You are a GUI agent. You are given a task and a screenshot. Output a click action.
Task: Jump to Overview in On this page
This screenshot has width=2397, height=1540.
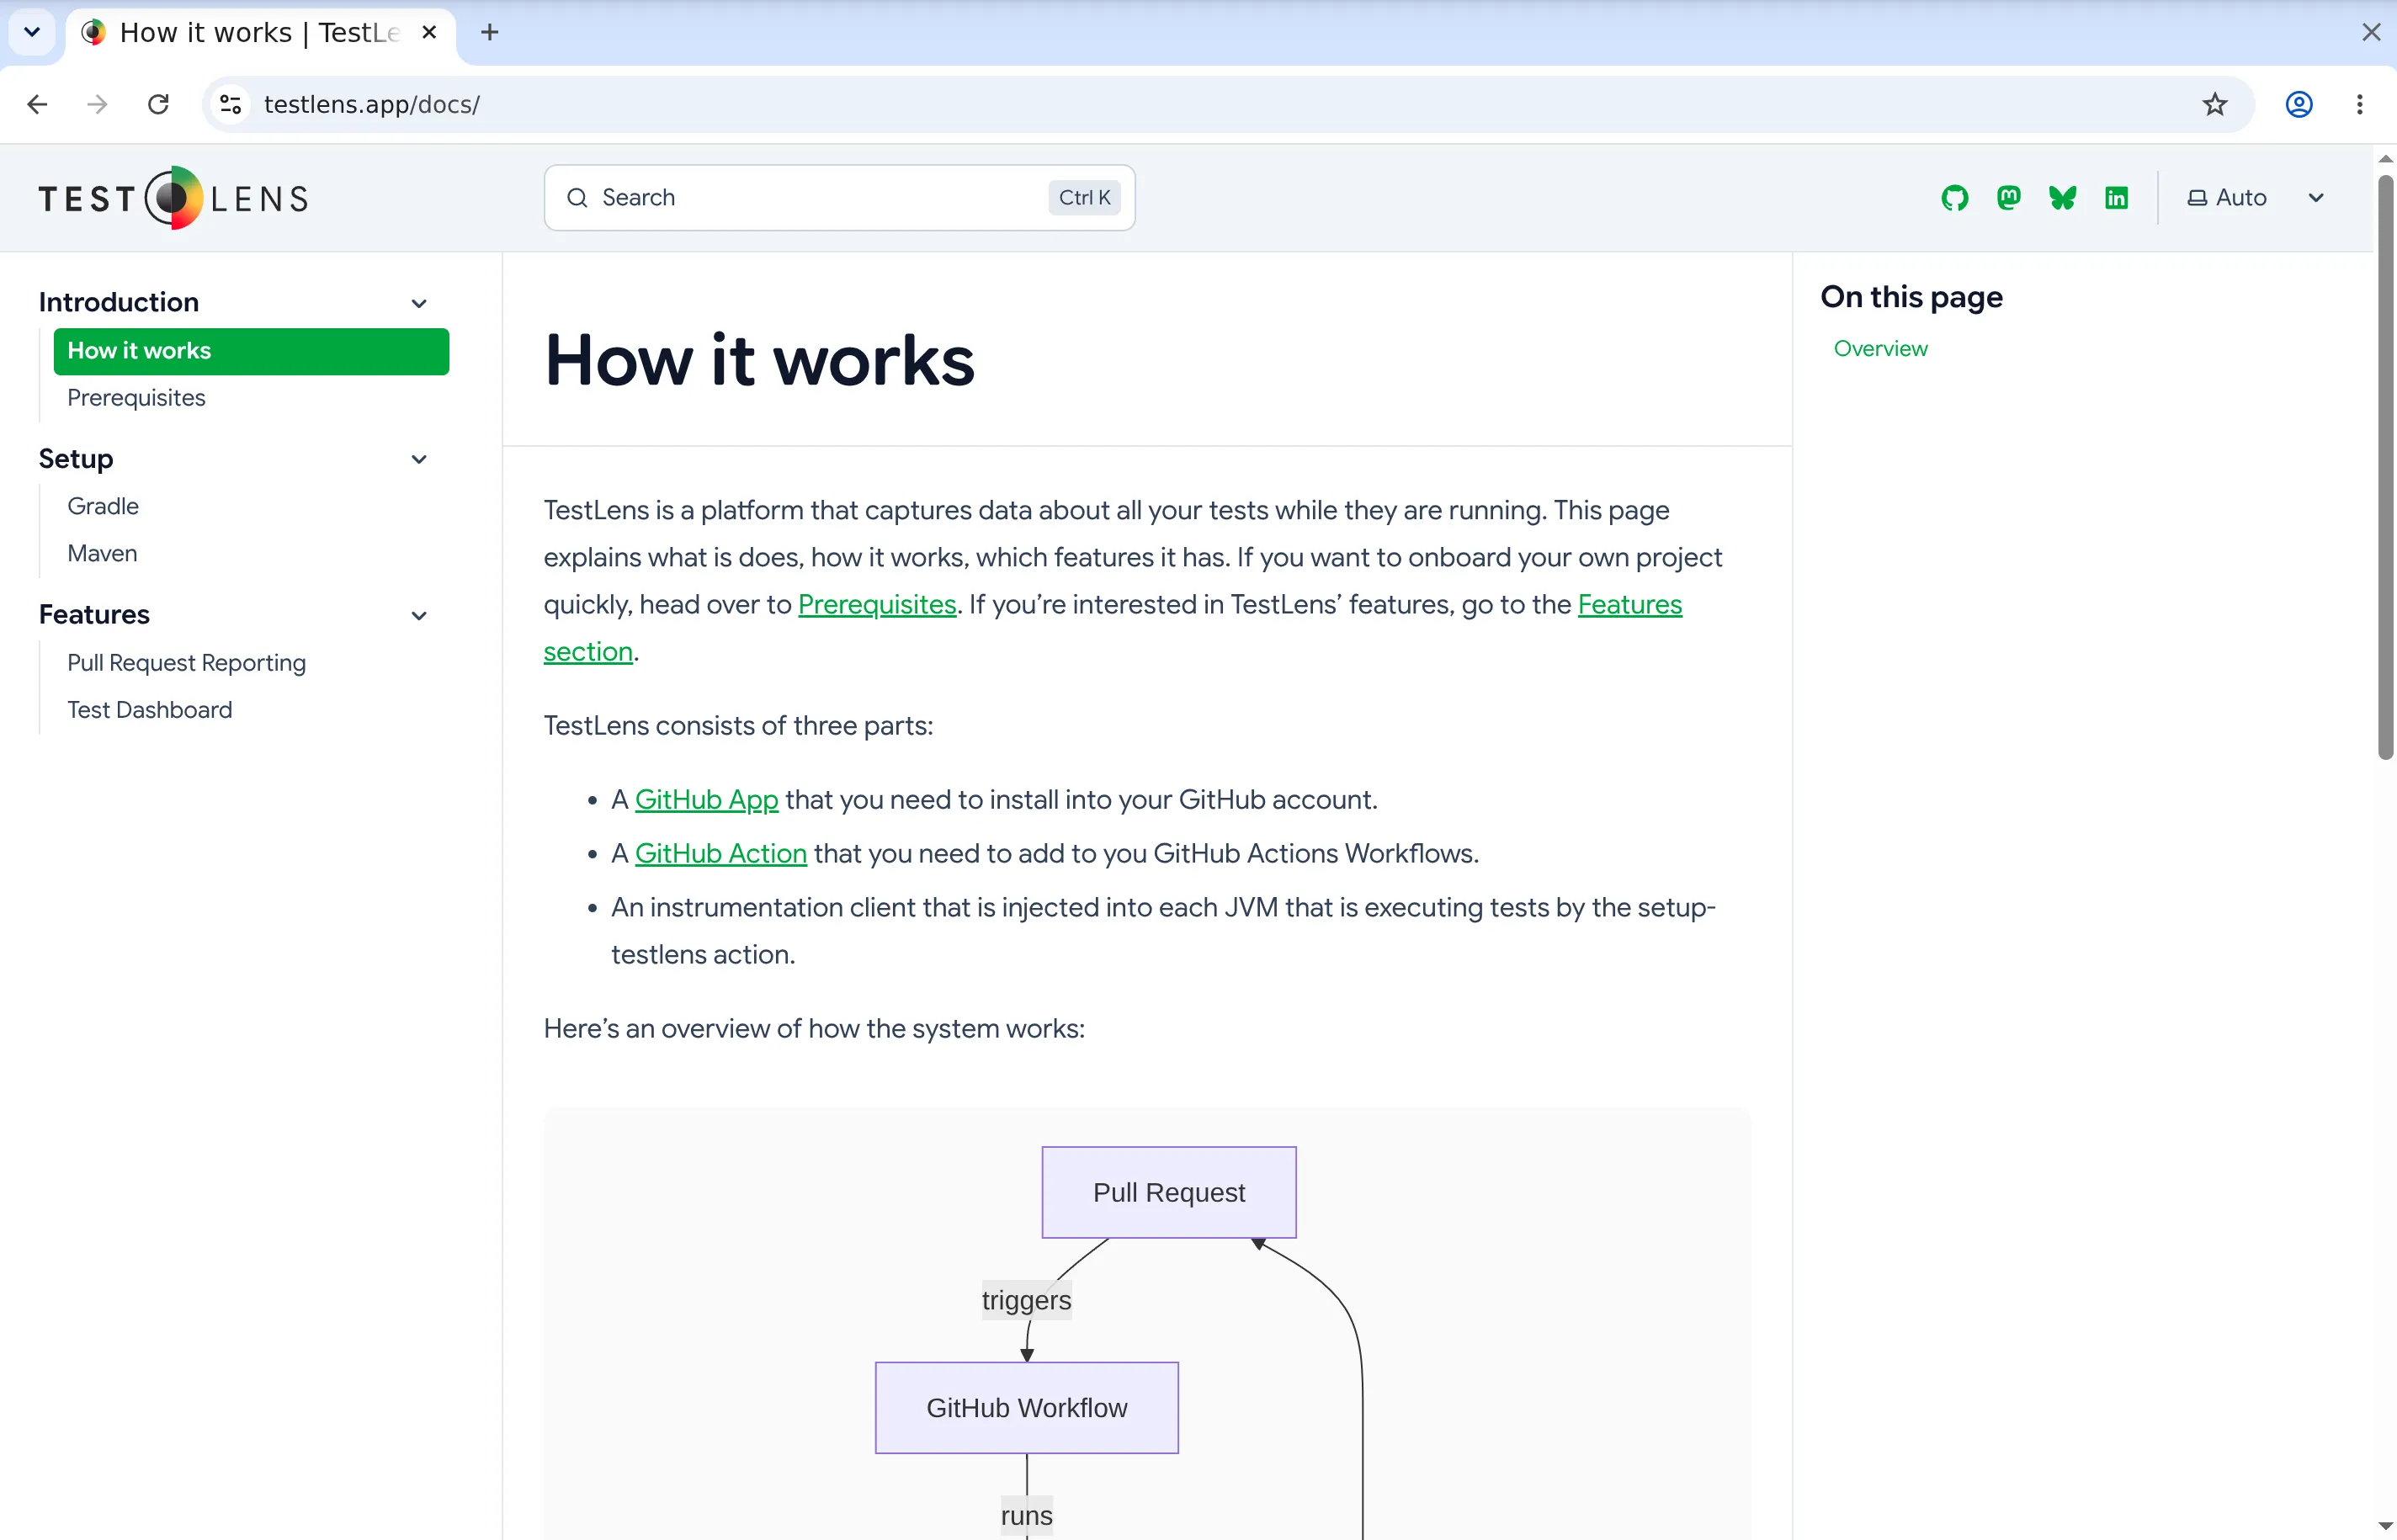tap(1880, 349)
